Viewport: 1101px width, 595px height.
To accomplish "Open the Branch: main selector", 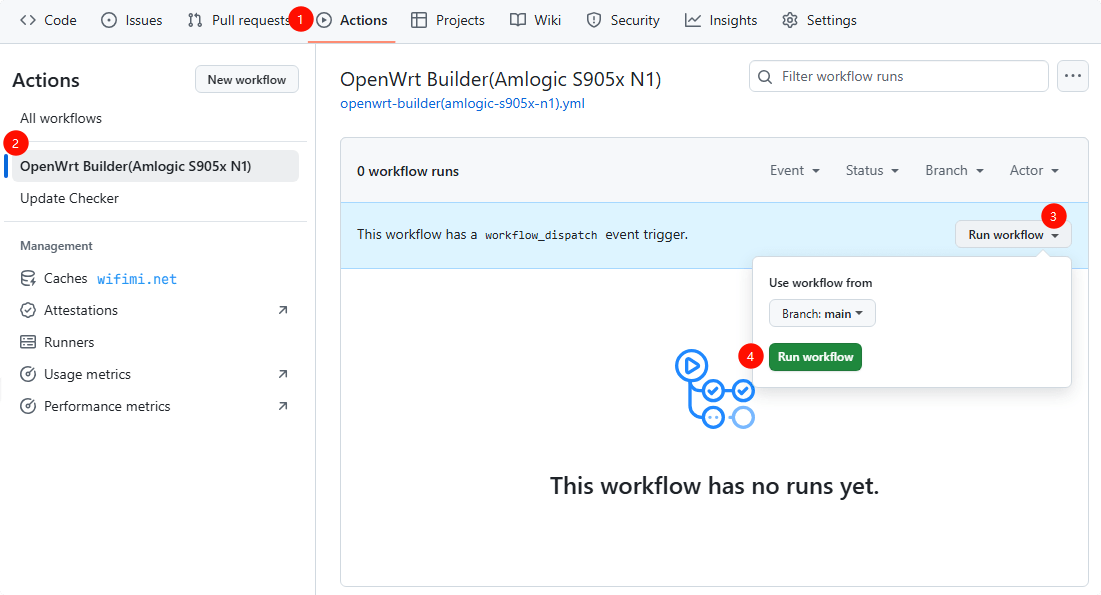I will coord(822,313).
